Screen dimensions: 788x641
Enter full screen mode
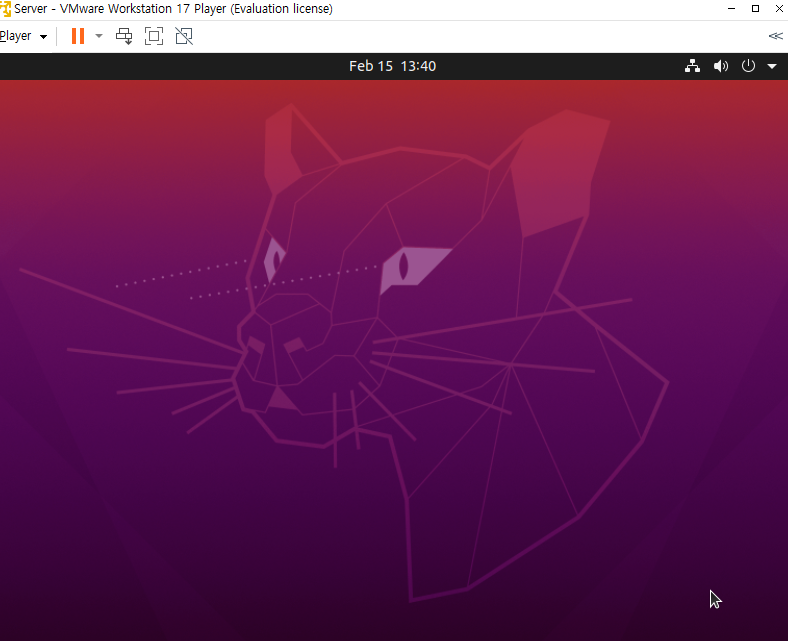click(x=154, y=36)
